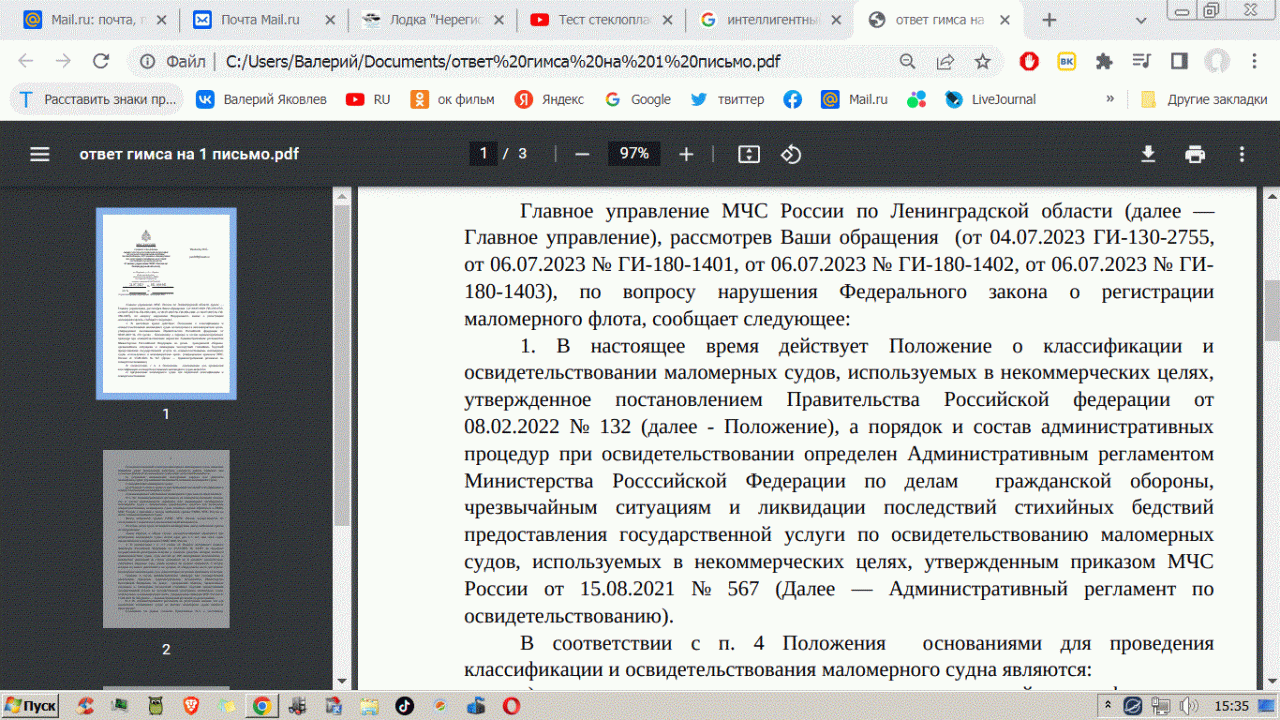Image resolution: width=1280 pixels, height=720 pixels.
Task: Expand the hidden bookmarks chevron
Action: click(1110, 99)
